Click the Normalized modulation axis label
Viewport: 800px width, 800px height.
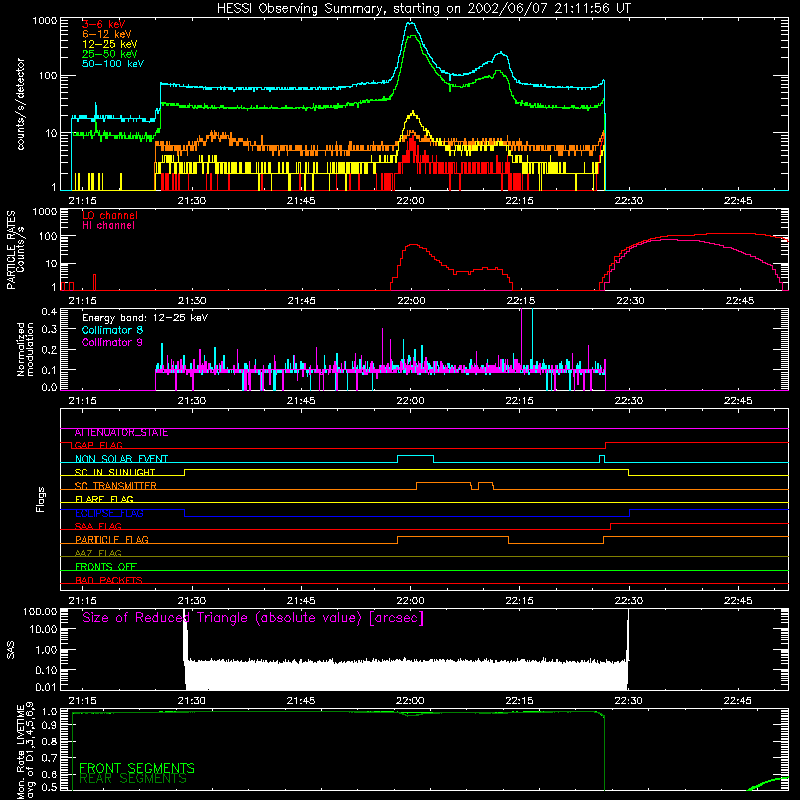tap(25, 349)
